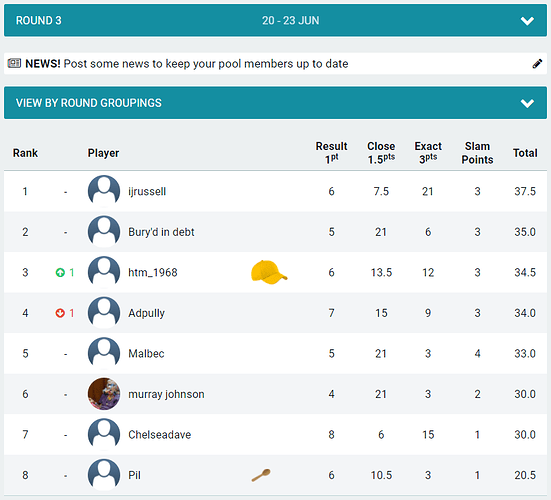Sort by the Total column header
The height and width of the screenshot is (500, 551).
point(525,153)
